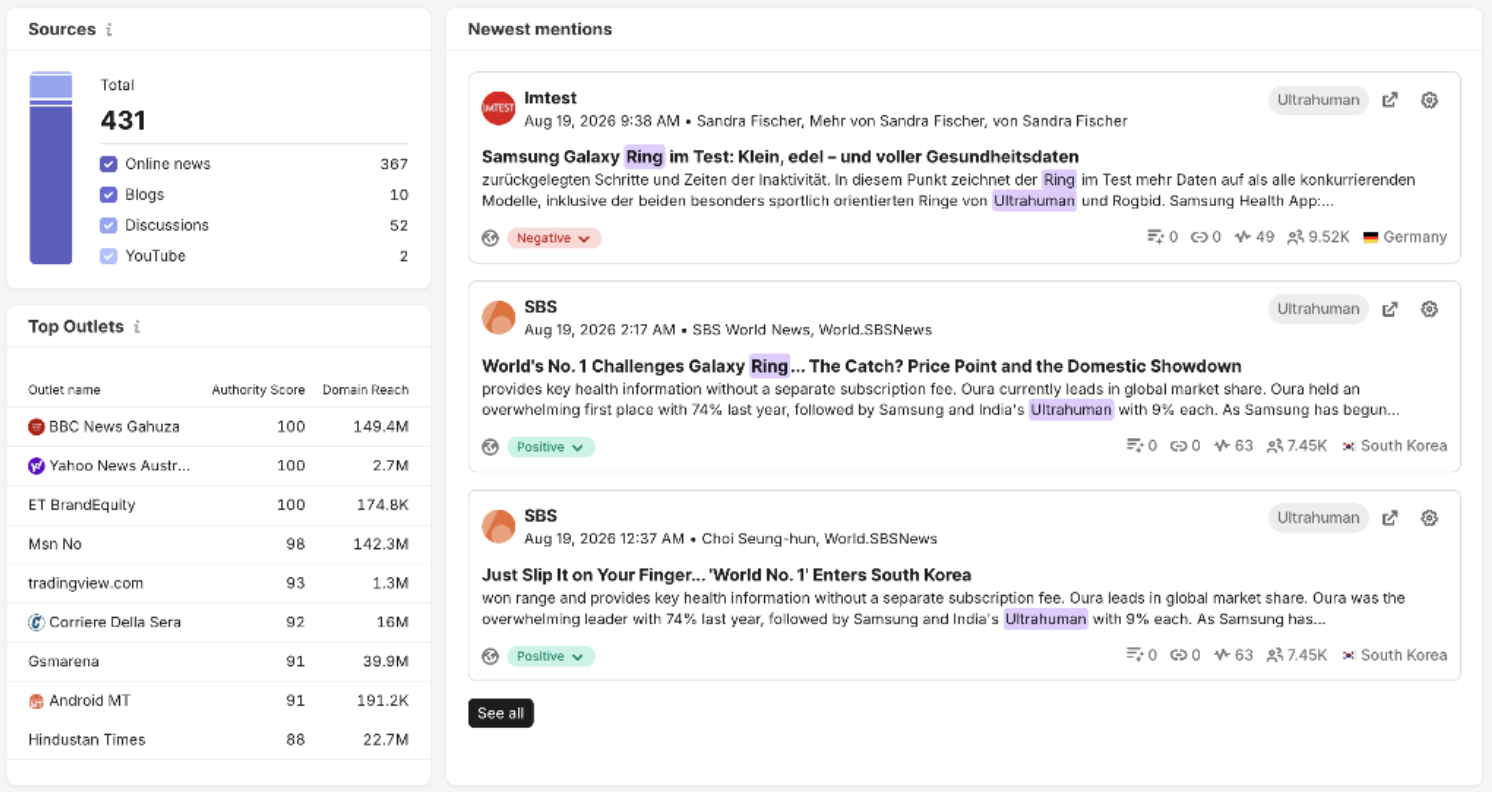Viewport: 1492px width, 792px height.
Task: Click globe icon on SBS 2:17 AM mention
Action: click(x=490, y=447)
